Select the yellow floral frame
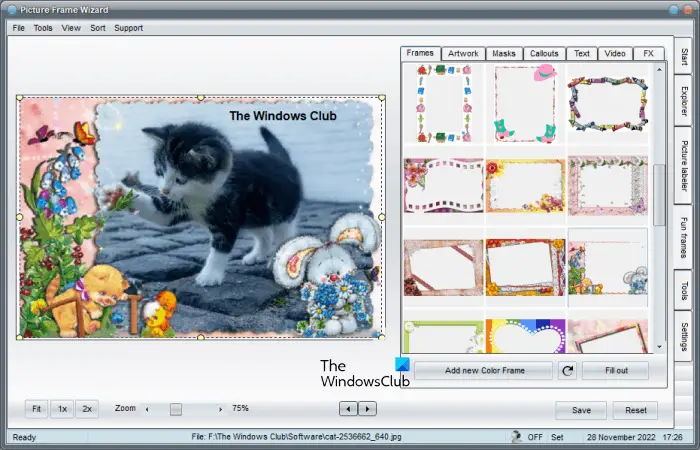 525,185
